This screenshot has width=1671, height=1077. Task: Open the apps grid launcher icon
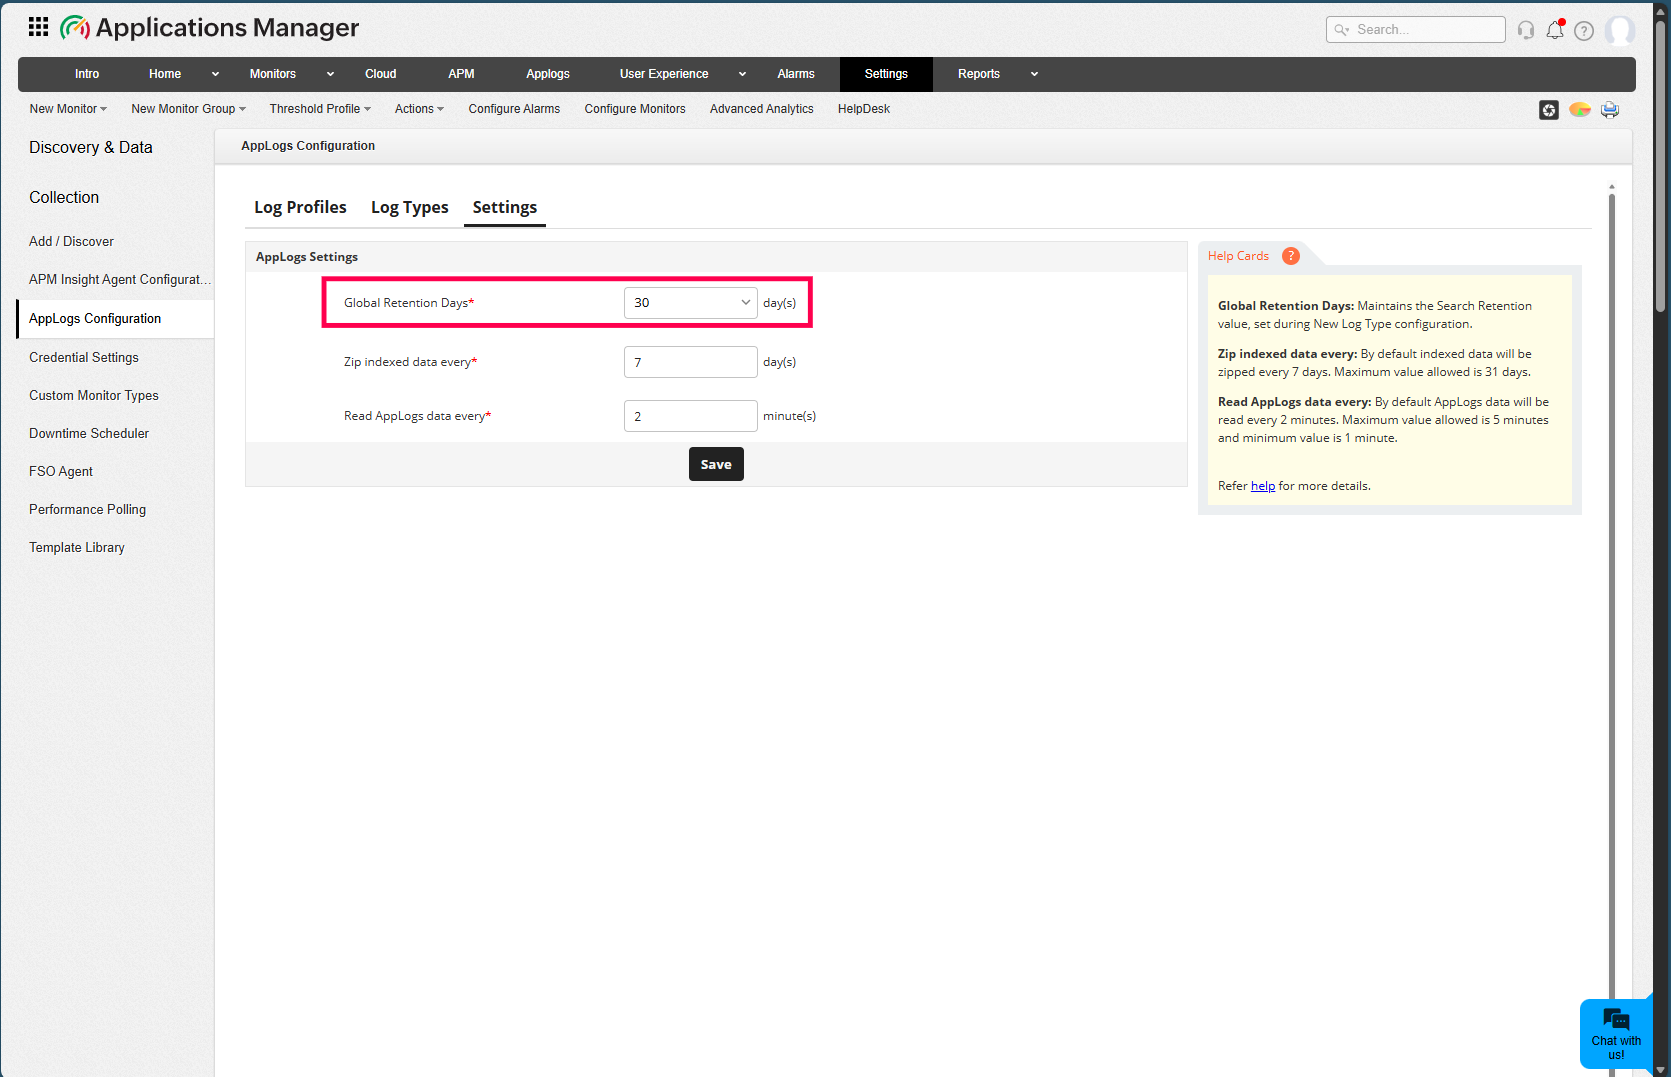coord(38,27)
